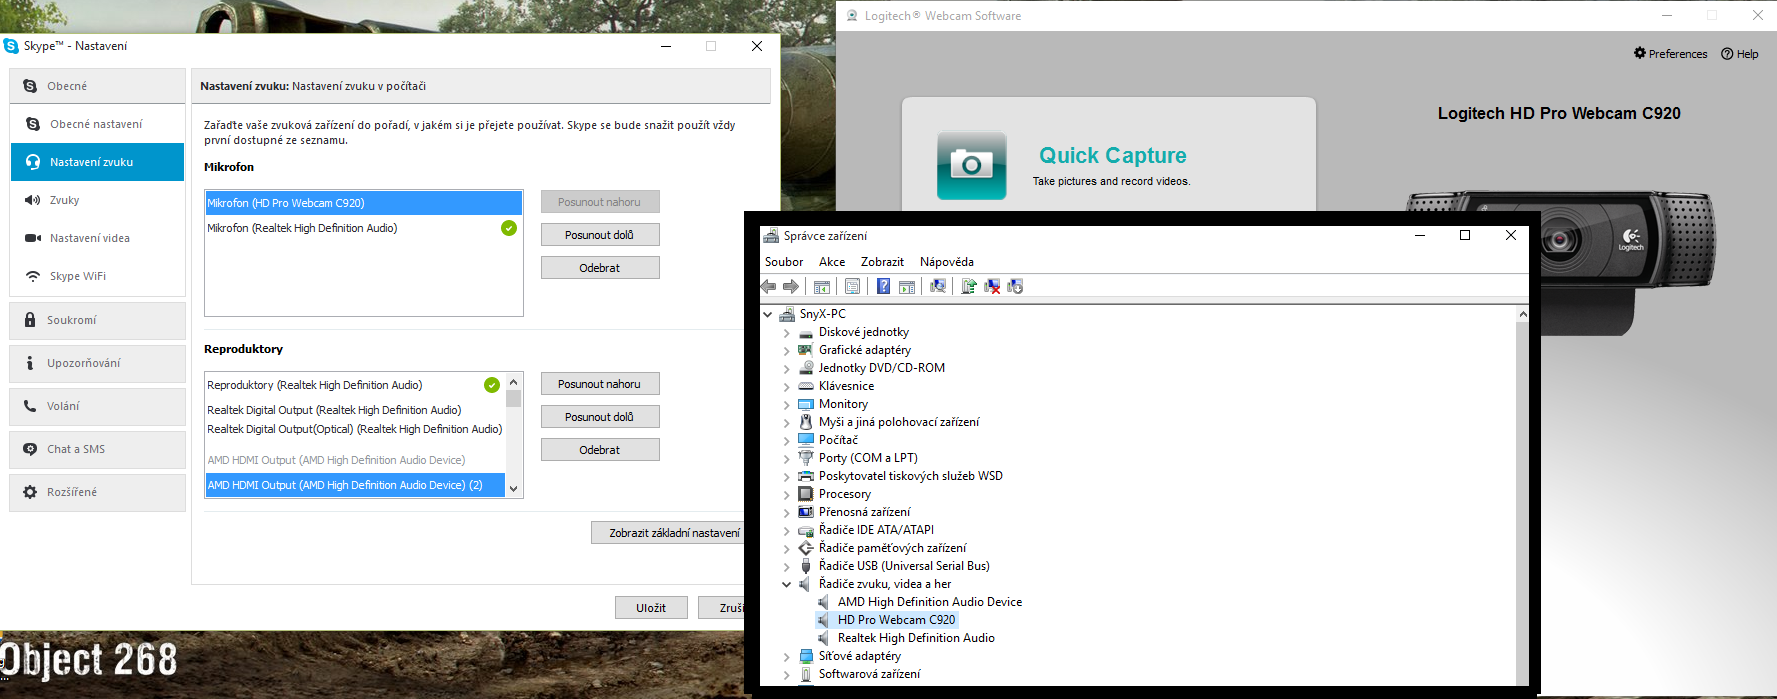Open the Chat a SMS section
This screenshot has width=1777, height=699.
pos(97,449)
